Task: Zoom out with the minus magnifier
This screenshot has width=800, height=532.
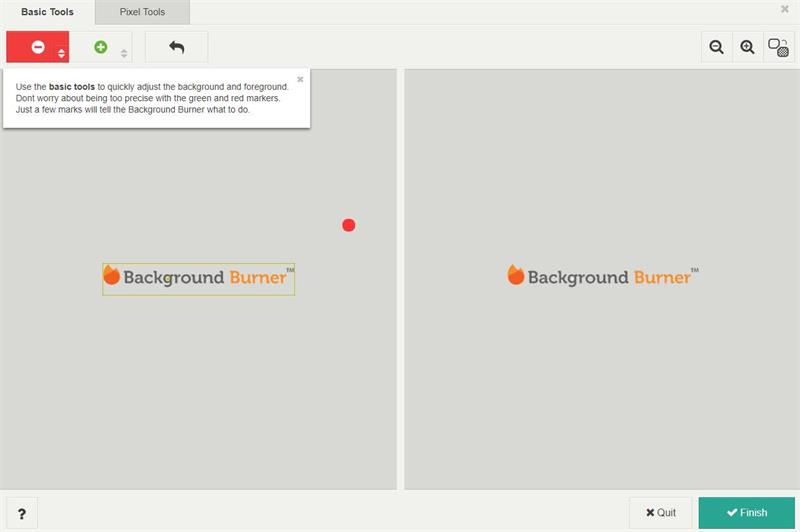Action: tap(717, 47)
